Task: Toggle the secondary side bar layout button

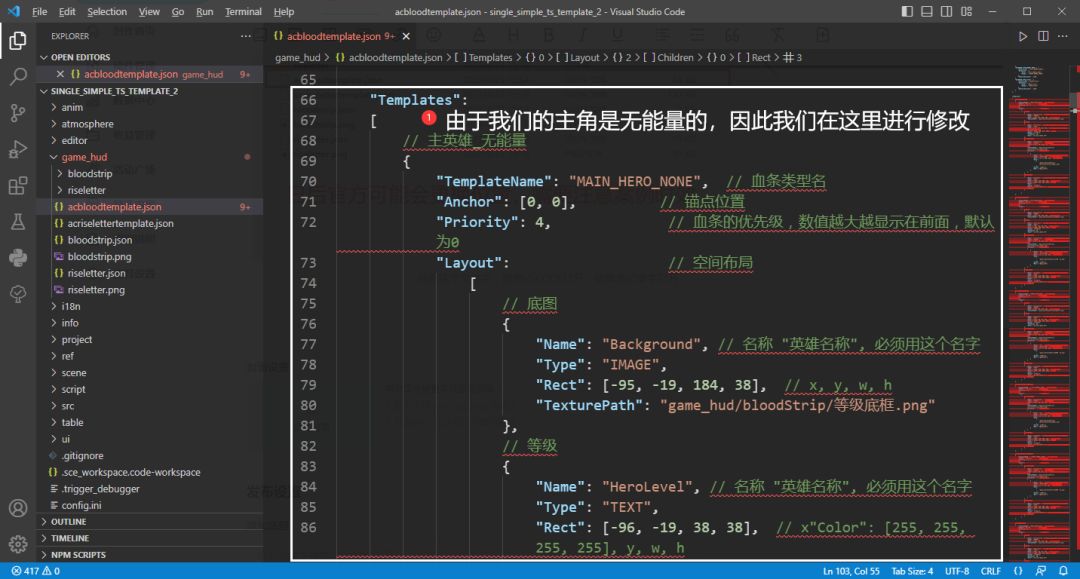Action: 947,12
